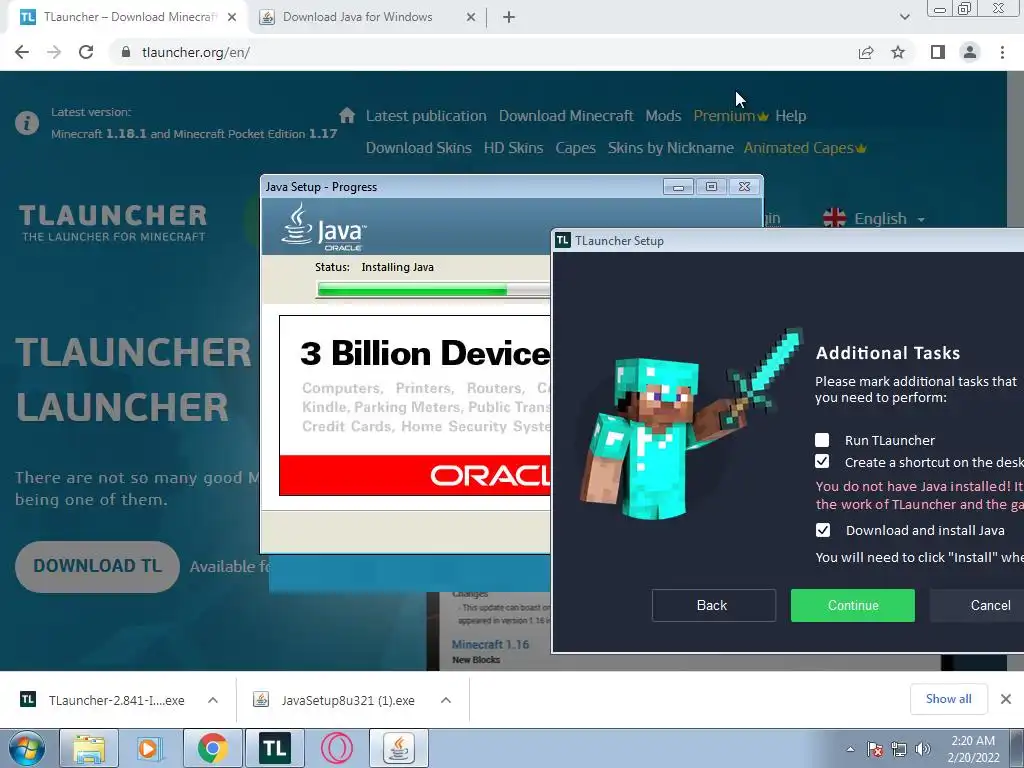1024x768 pixels.
Task: Click the Java Setup - Progress title bar
Action: tap(460, 187)
